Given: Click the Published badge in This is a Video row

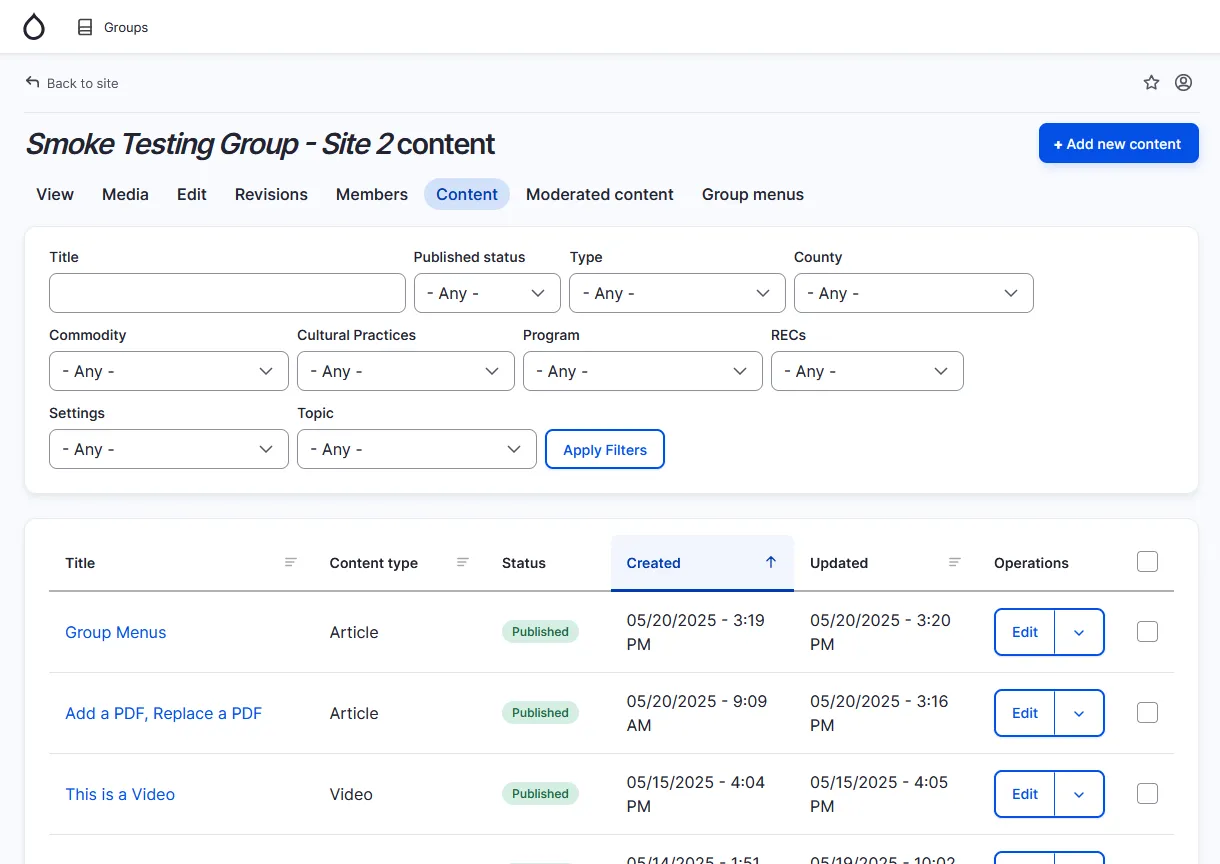Looking at the screenshot, I should point(540,794).
